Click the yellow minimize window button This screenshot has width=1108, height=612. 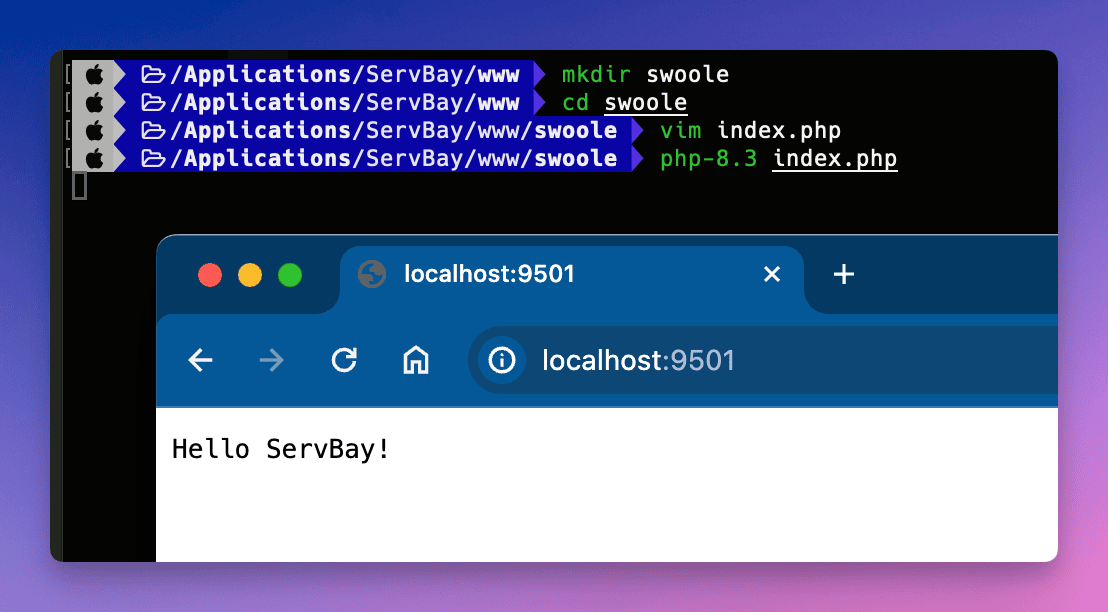click(250, 275)
